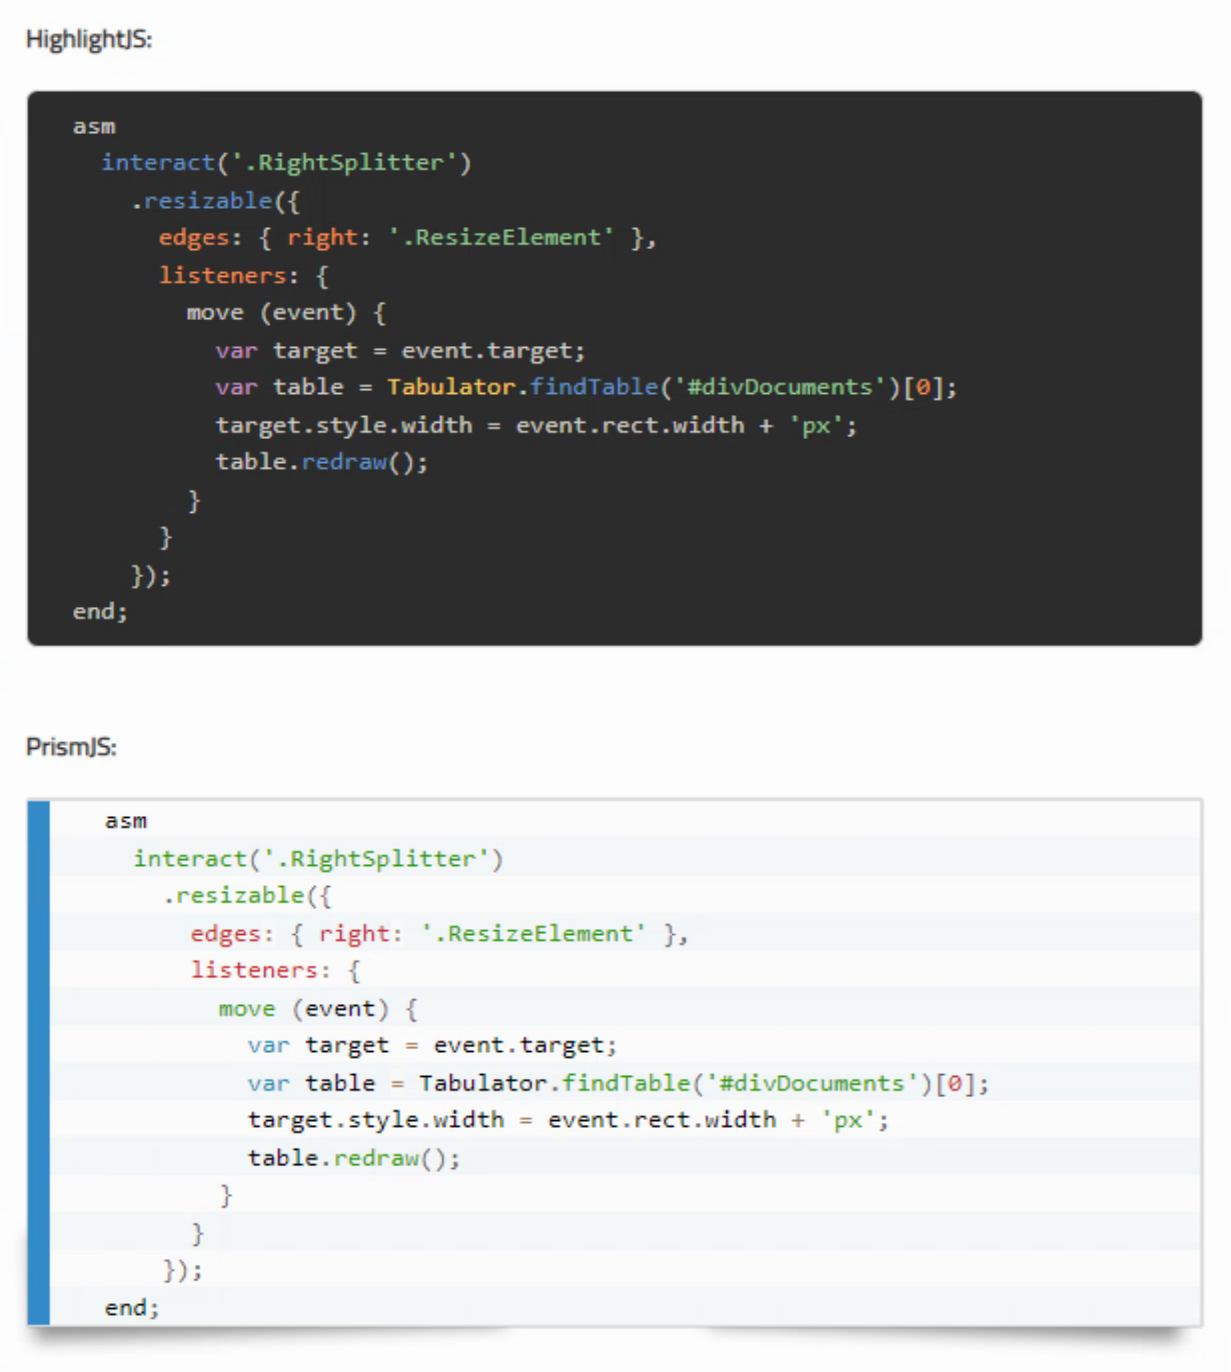This screenshot has height=1372, width=1231.
Task: Click 'listeners: {' in the PrismJS block
Action: (275, 971)
